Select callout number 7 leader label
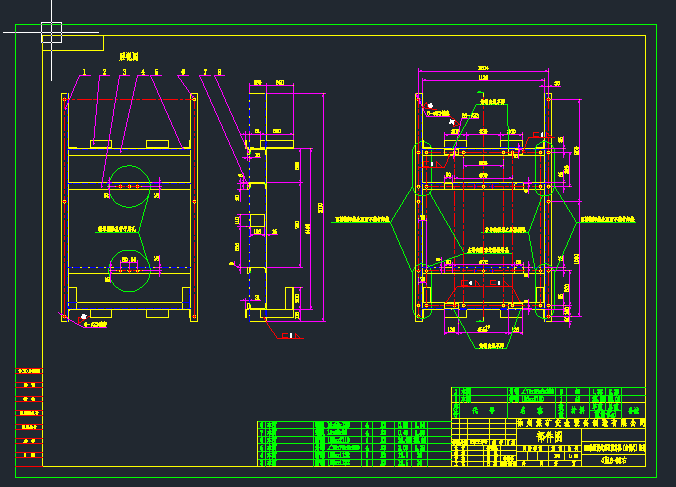The width and height of the screenshot is (676, 487). (205, 72)
